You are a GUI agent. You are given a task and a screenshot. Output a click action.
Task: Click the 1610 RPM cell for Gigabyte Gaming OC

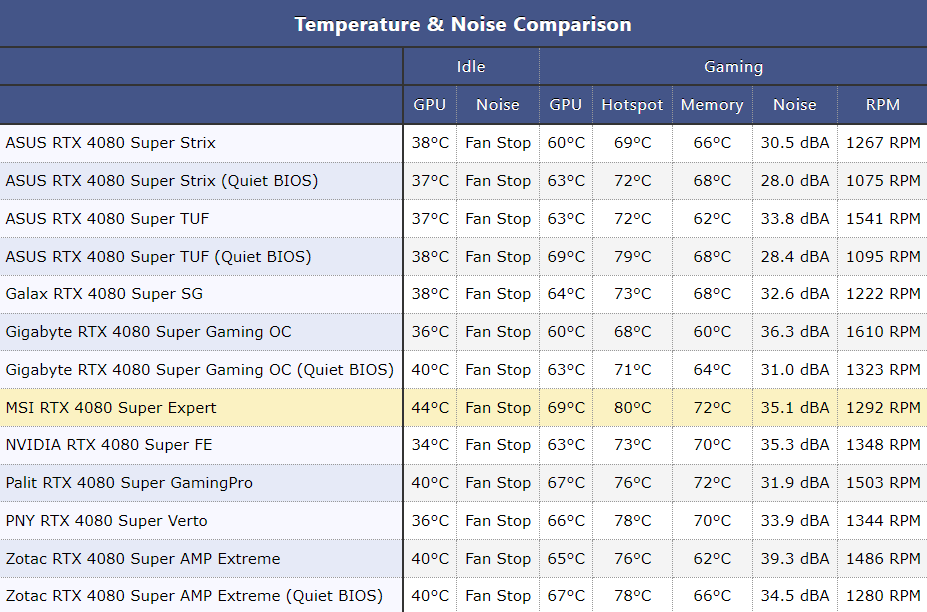point(883,332)
